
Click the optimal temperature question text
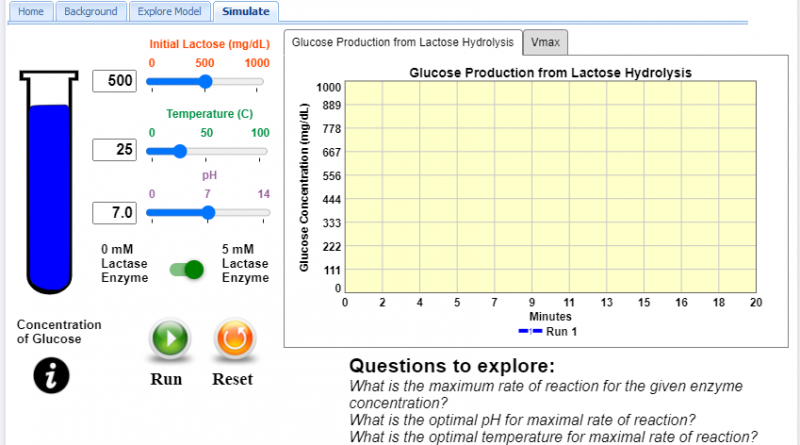click(x=553, y=437)
